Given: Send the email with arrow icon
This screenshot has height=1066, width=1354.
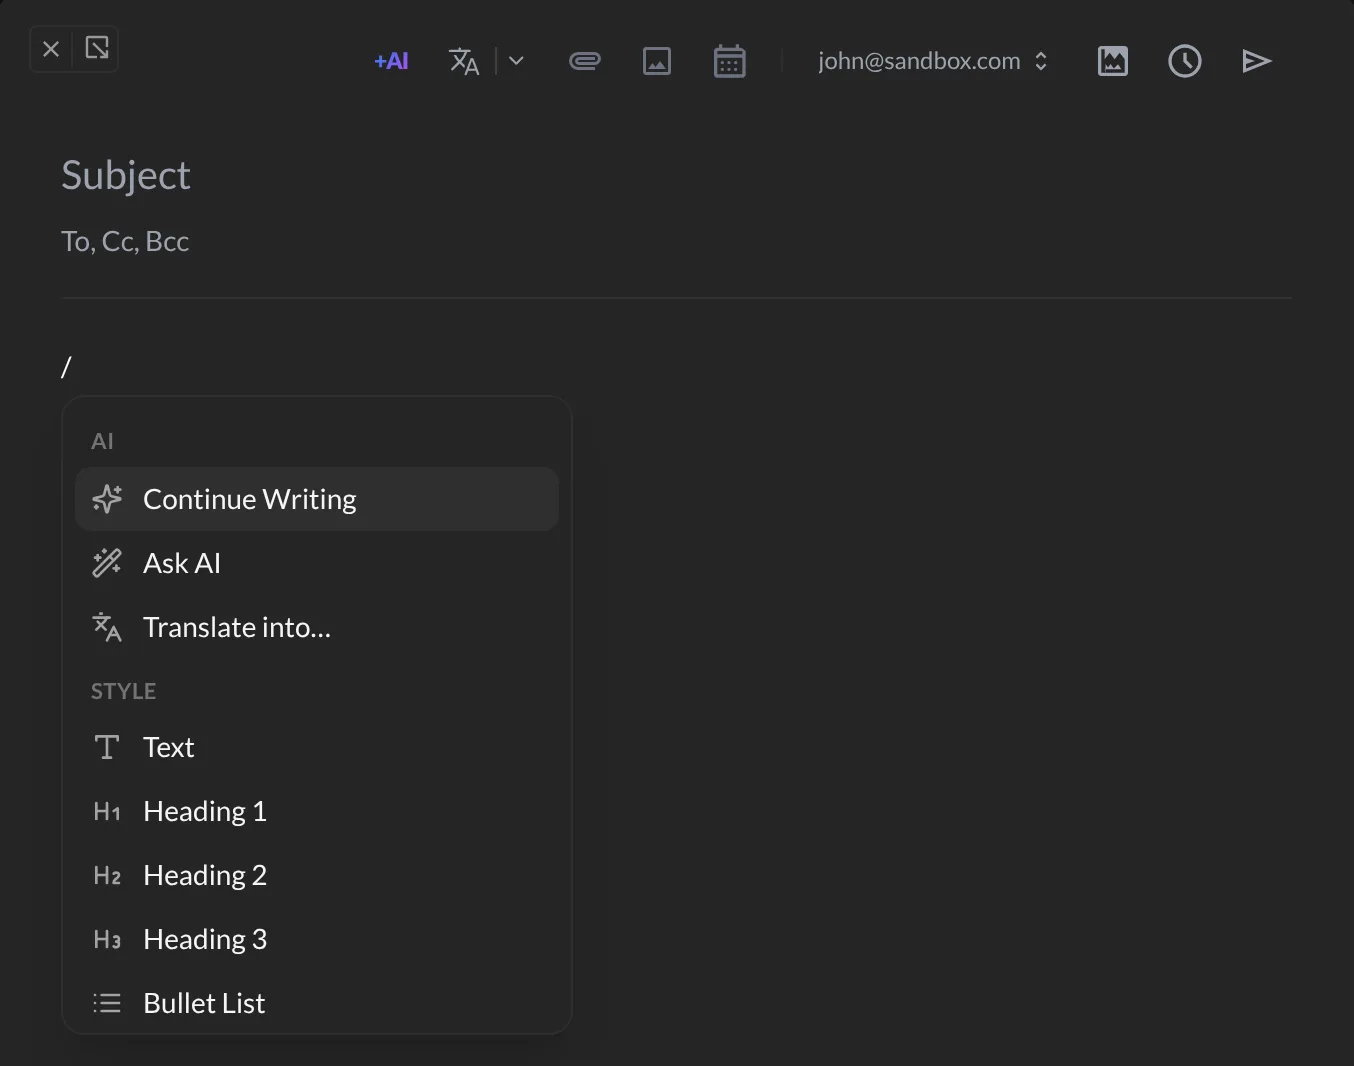Looking at the screenshot, I should (x=1257, y=61).
